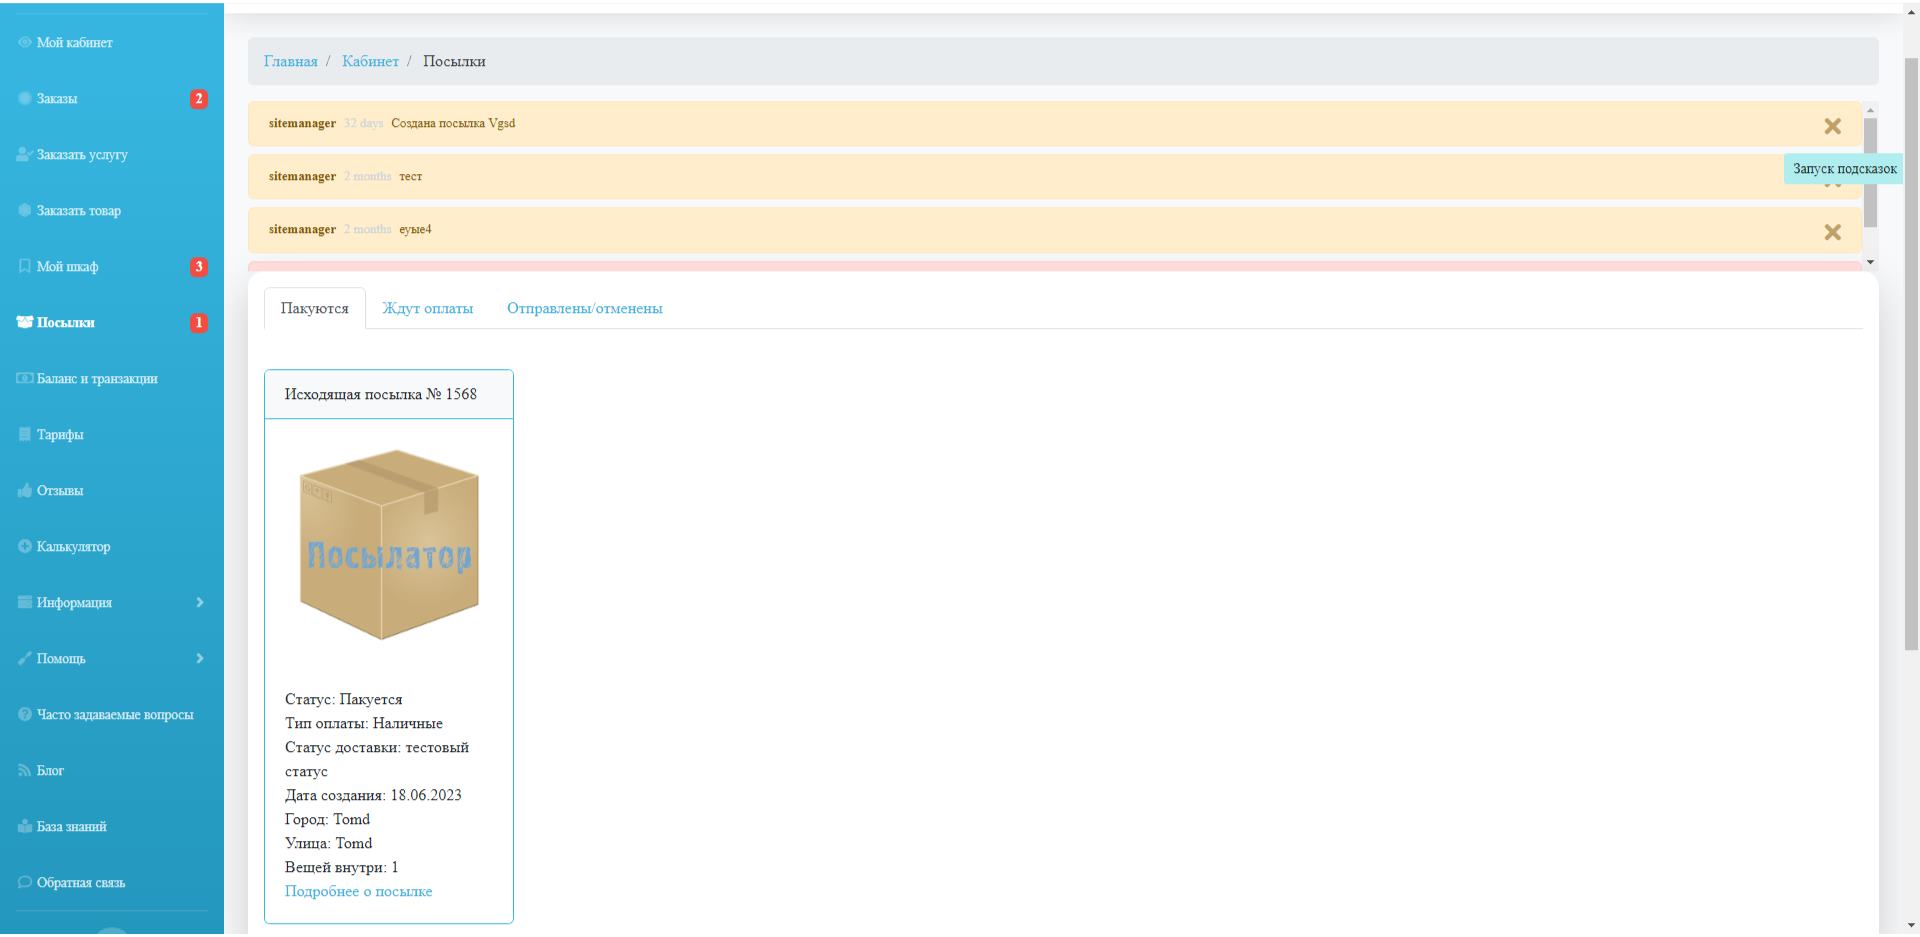
Task: Expand the Помощь submenu chevron
Action: 200,658
